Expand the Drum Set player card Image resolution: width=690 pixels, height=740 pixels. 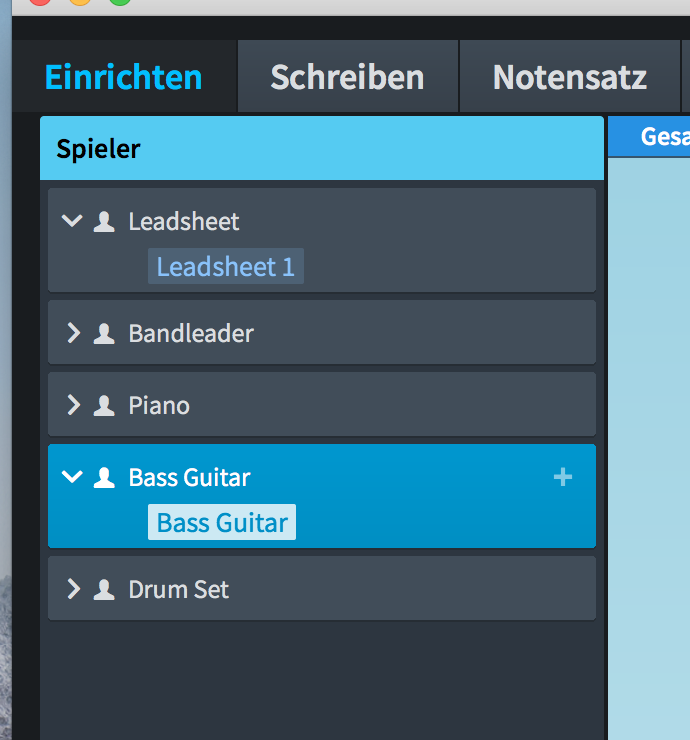(x=72, y=590)
